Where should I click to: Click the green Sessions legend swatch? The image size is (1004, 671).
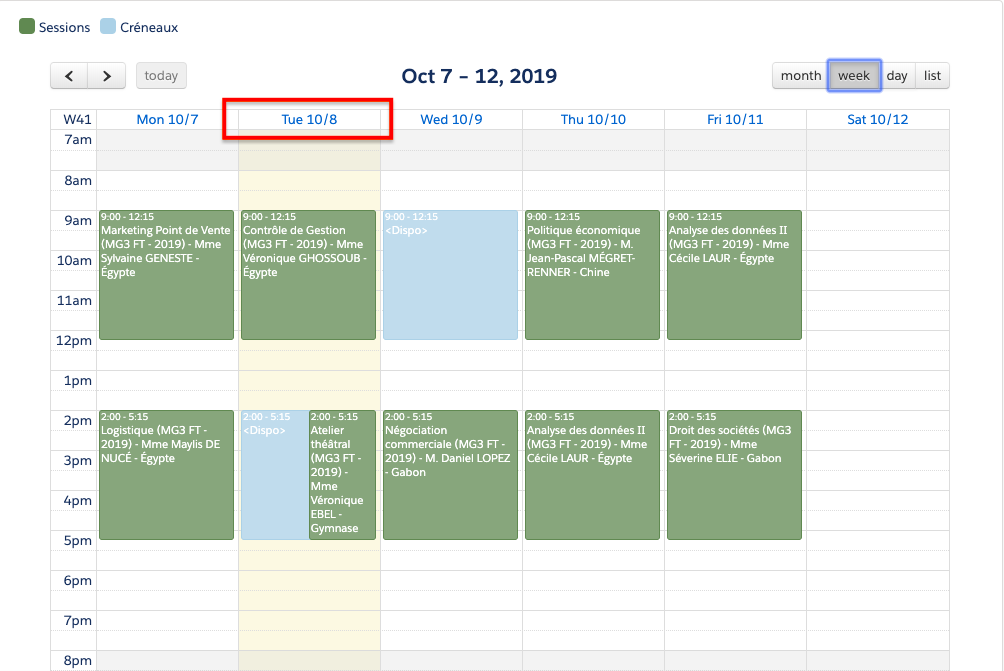27,27
